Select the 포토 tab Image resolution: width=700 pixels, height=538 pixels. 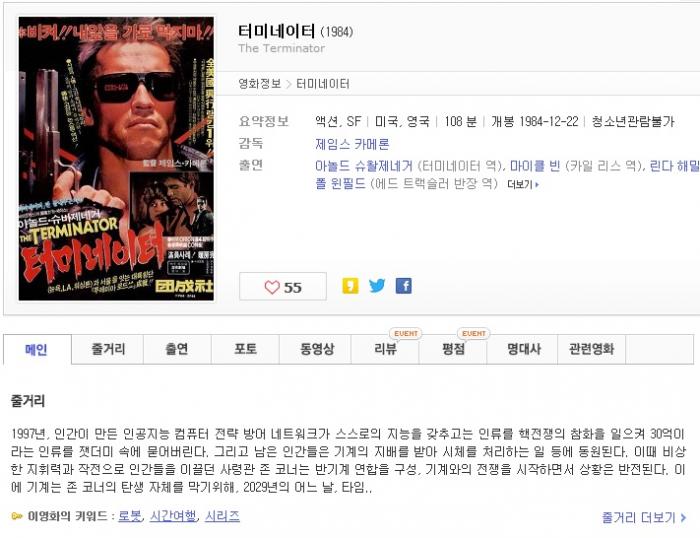click(246, 349)
